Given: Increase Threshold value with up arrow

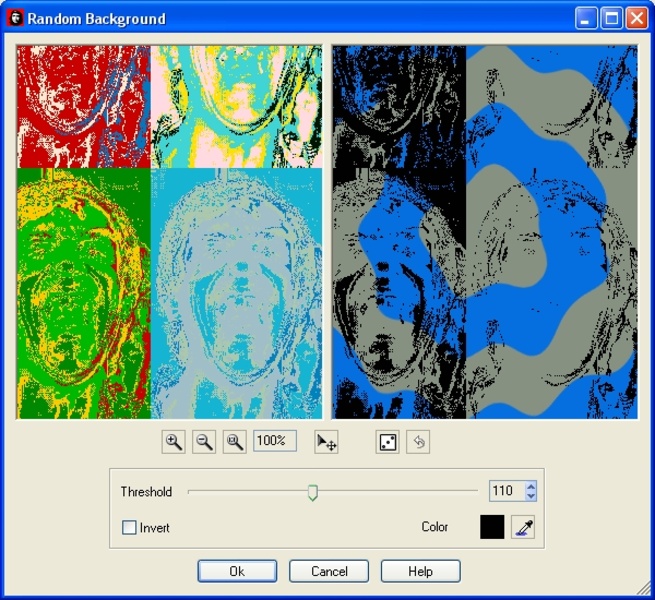Looking at the screenshot, I should [531, 486].
